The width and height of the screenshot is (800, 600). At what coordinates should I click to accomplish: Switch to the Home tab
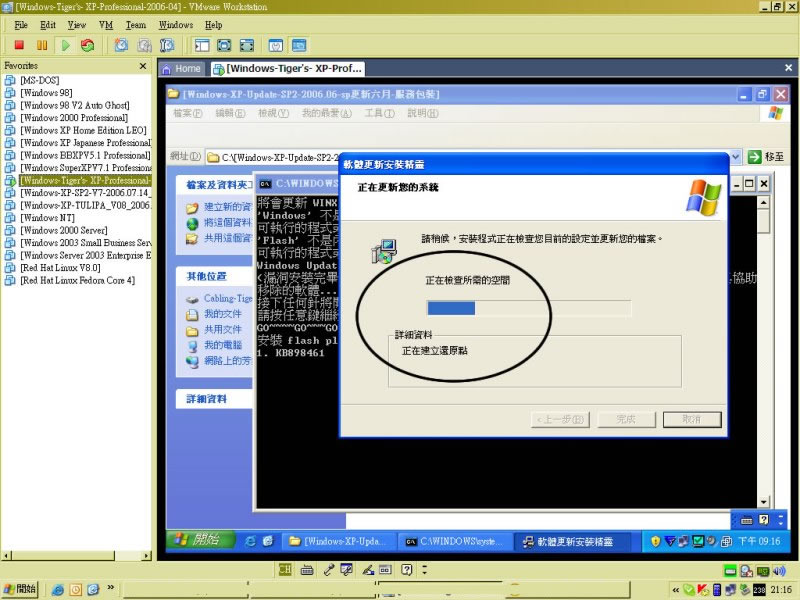[x=182, y=68]
